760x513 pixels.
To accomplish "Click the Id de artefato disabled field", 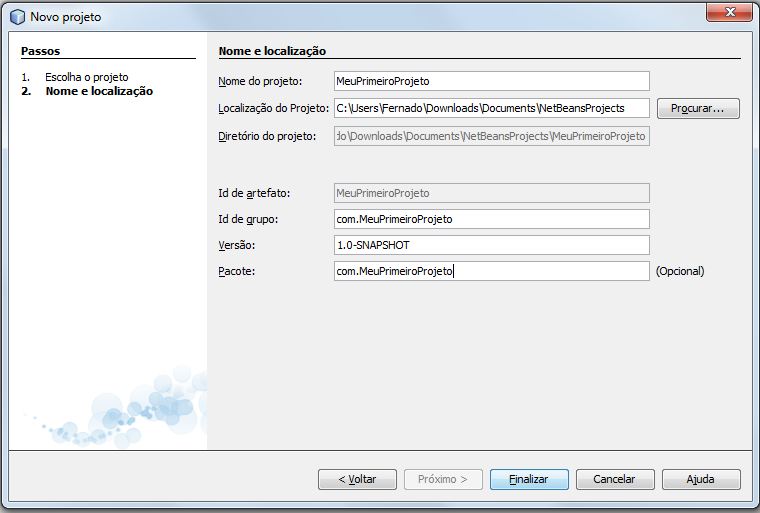I will click(x=491, y=193).
